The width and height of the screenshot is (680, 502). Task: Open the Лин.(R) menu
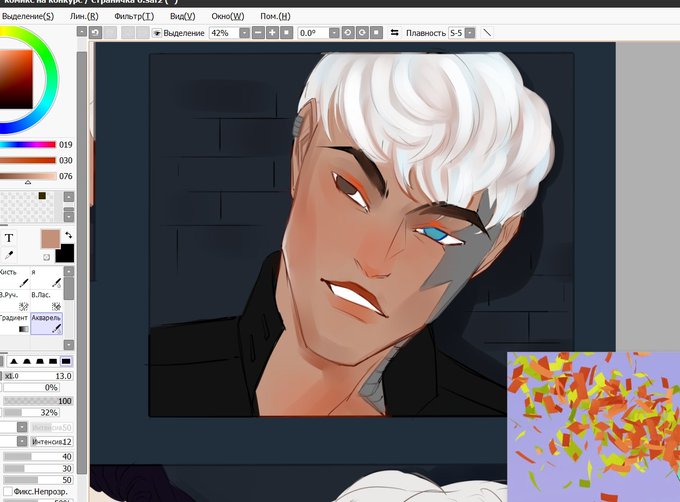coord(84,16)
